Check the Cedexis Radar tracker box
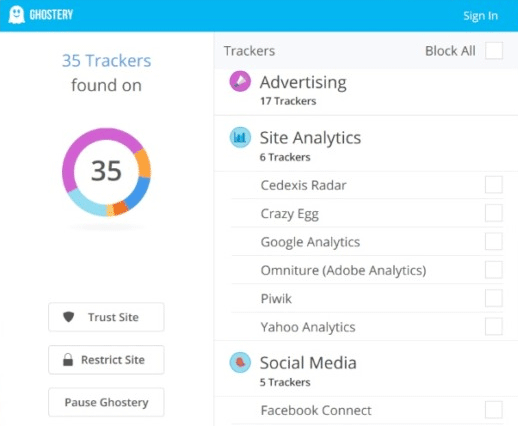Screen dimensions: 518x426 click(x=494, y=185)
